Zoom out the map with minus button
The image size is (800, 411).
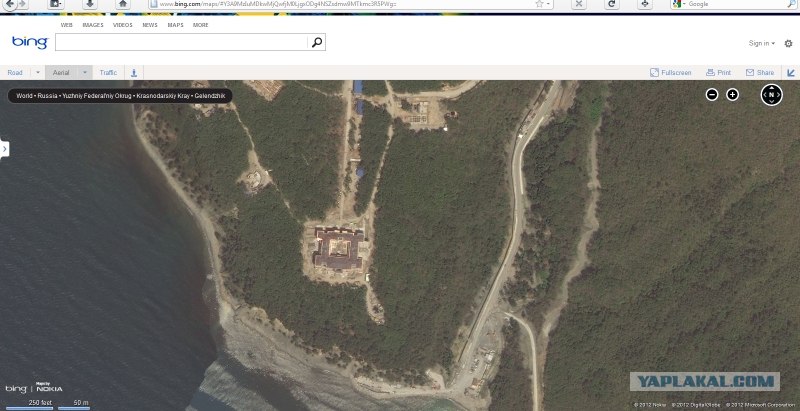point(712,94)
